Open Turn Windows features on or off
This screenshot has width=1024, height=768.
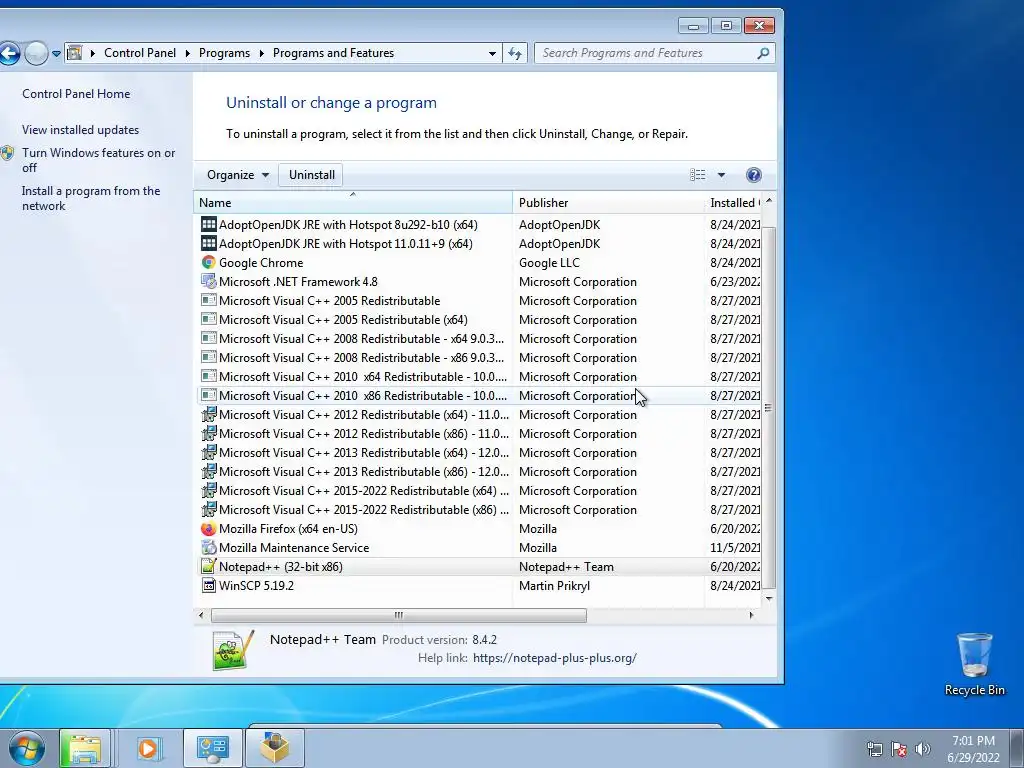(98, 160)
